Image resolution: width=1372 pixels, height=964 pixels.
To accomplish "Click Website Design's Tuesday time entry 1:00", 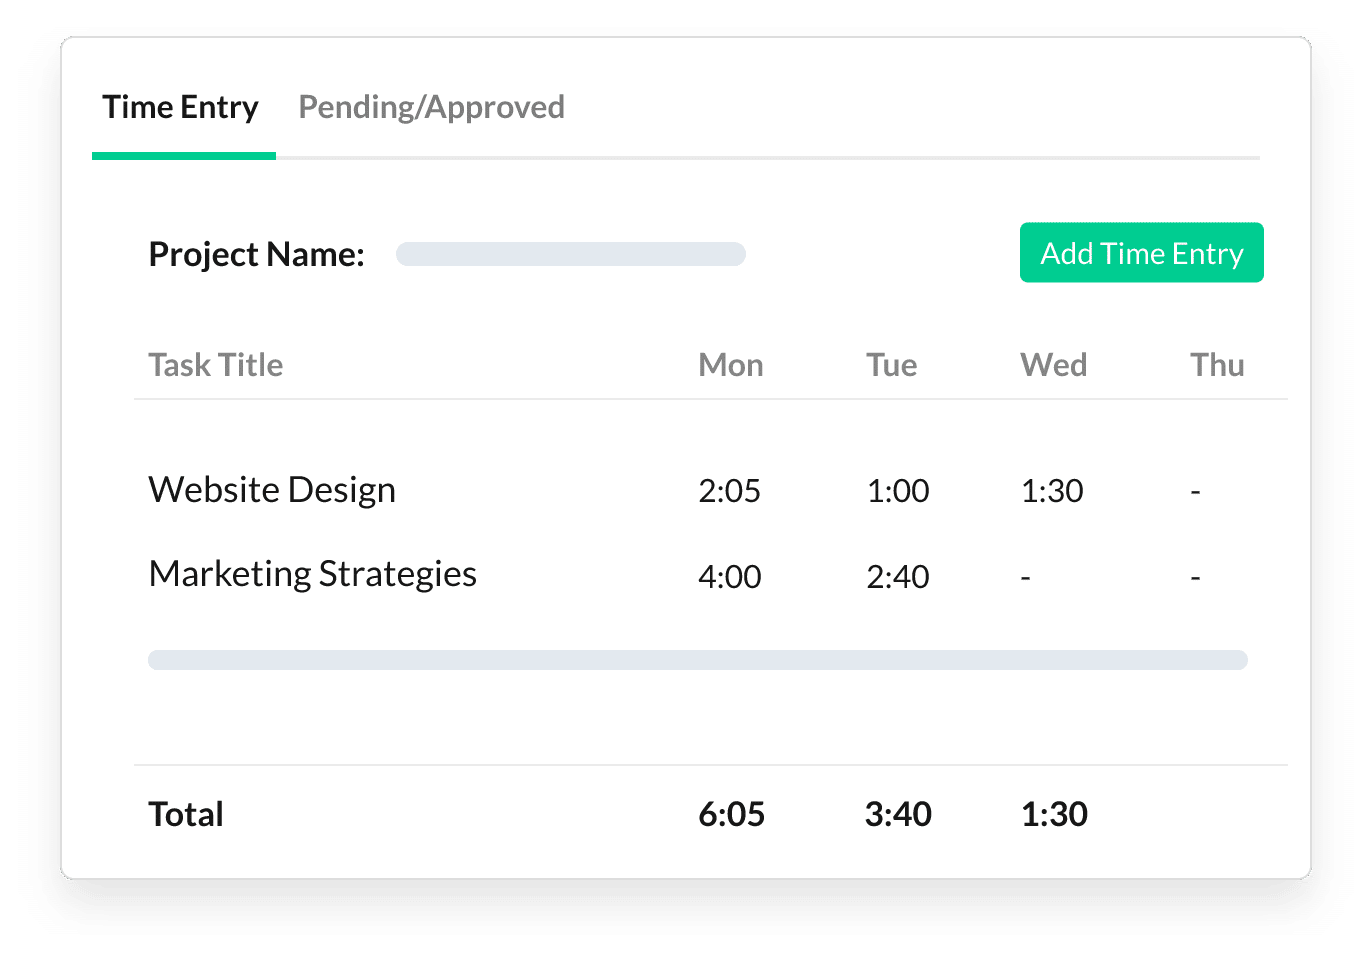I will 897,490.
